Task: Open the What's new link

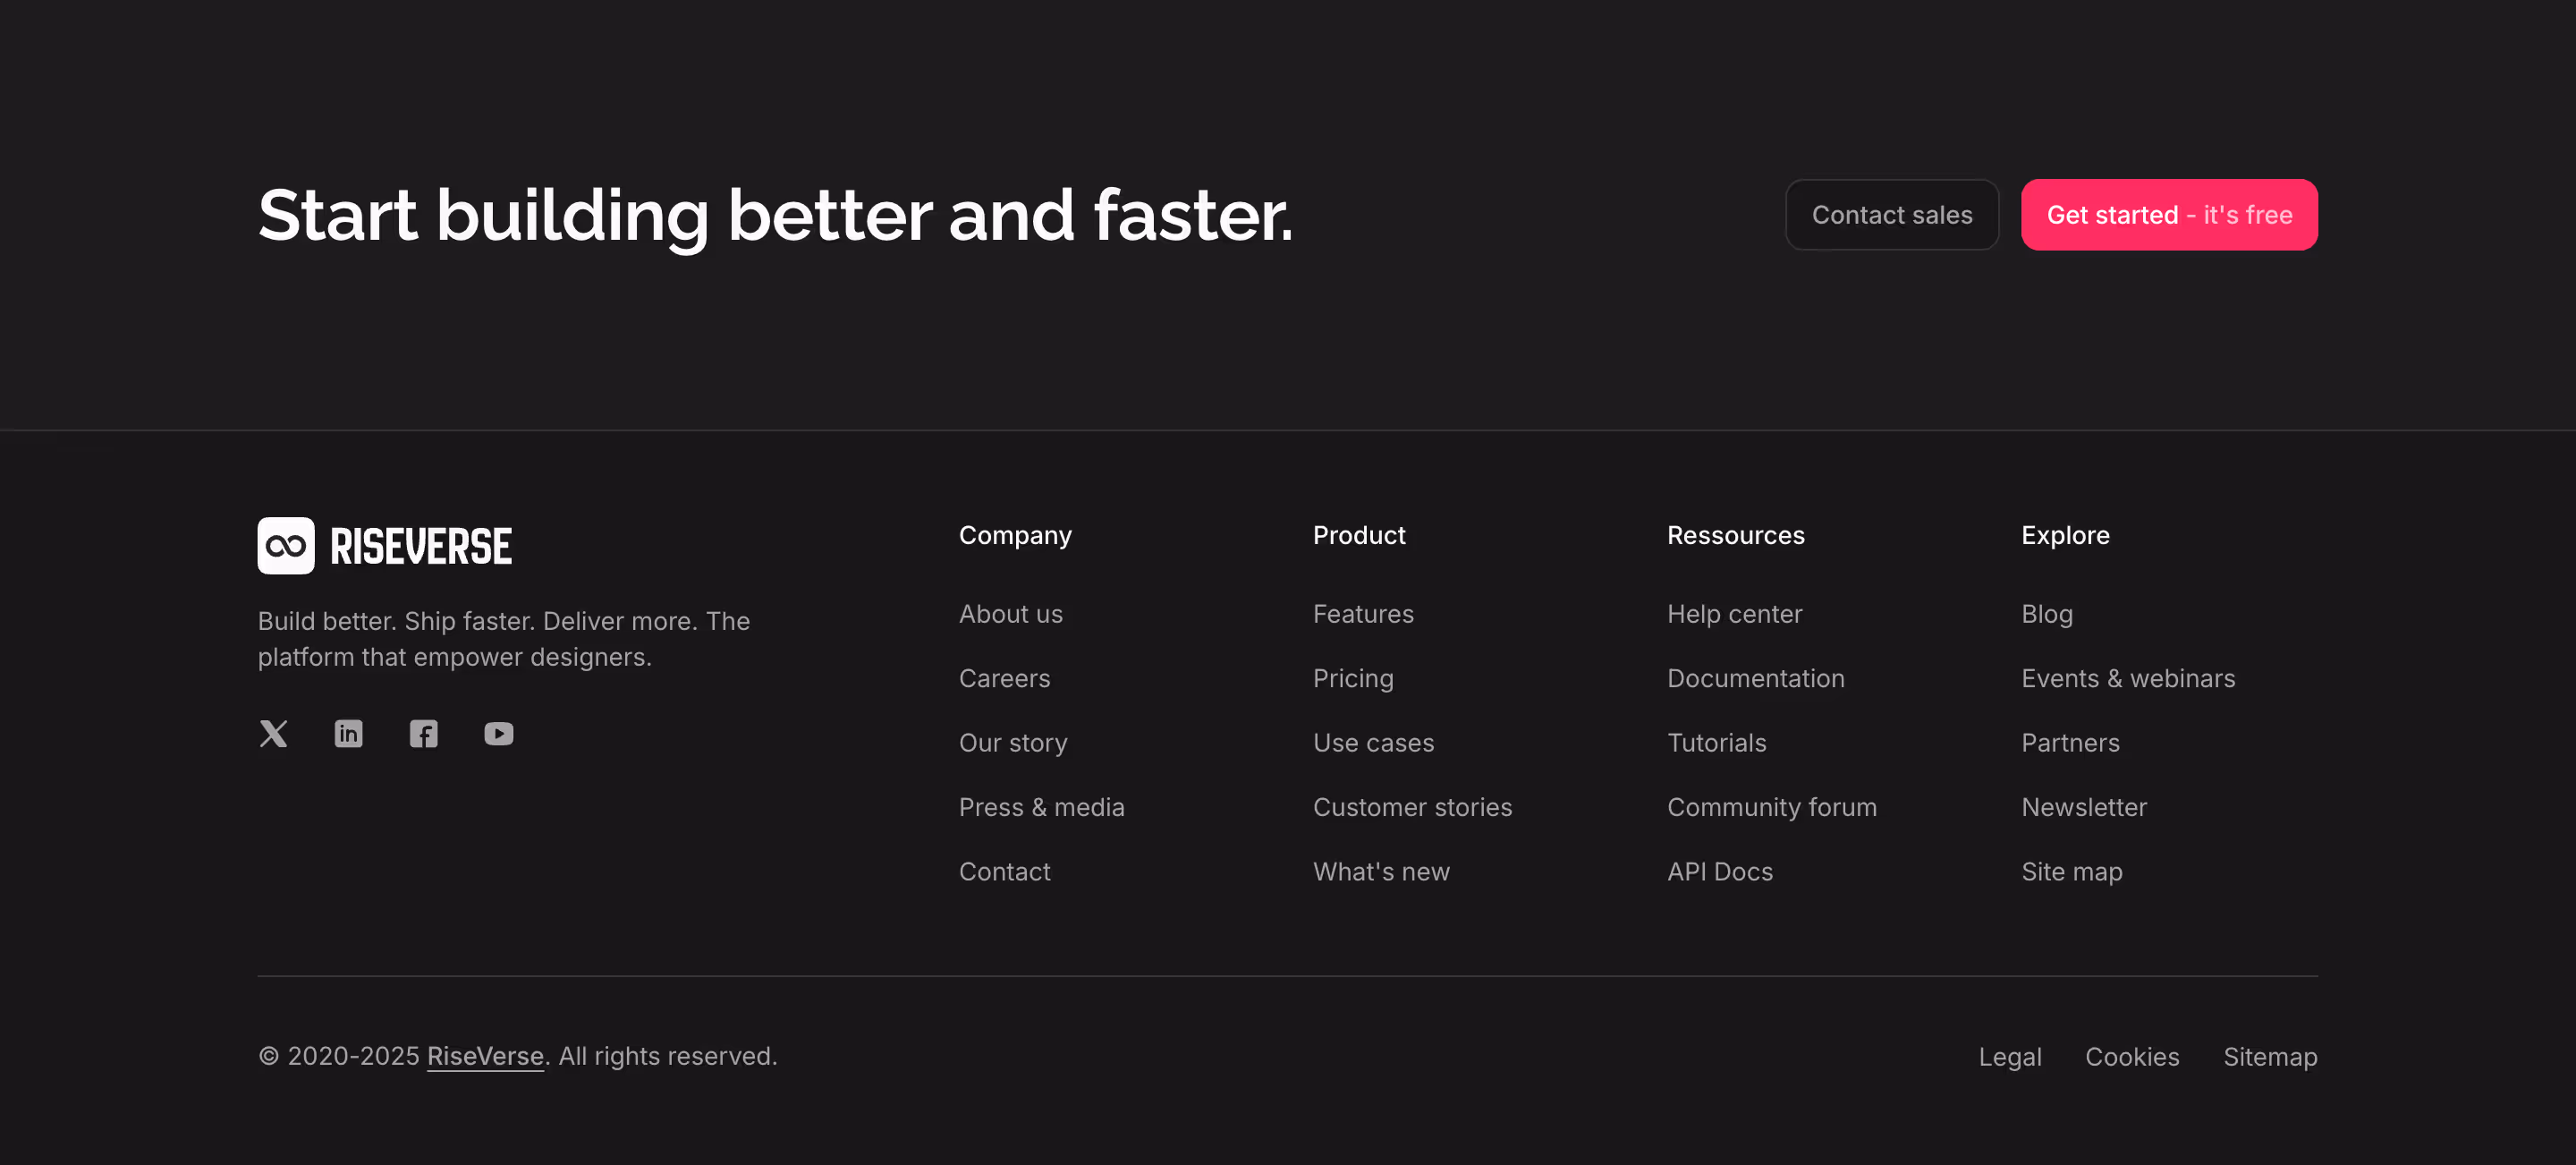Action: click(x=1381, y=871)
